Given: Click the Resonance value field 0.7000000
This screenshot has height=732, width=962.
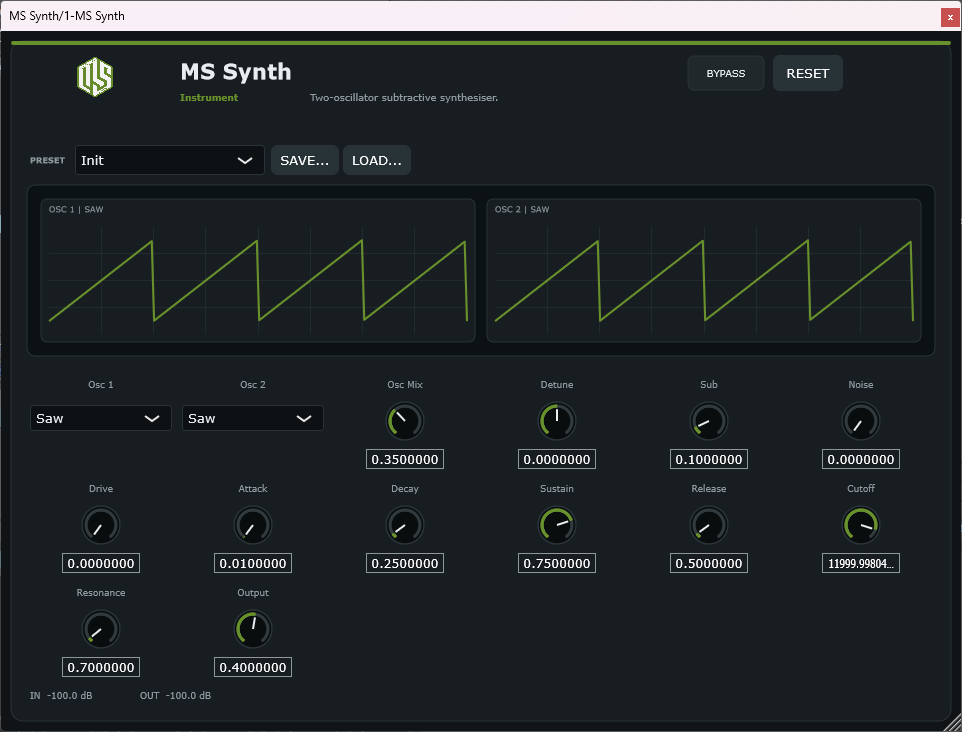Looking at the screenshot, I should click(x=101, y=668).
